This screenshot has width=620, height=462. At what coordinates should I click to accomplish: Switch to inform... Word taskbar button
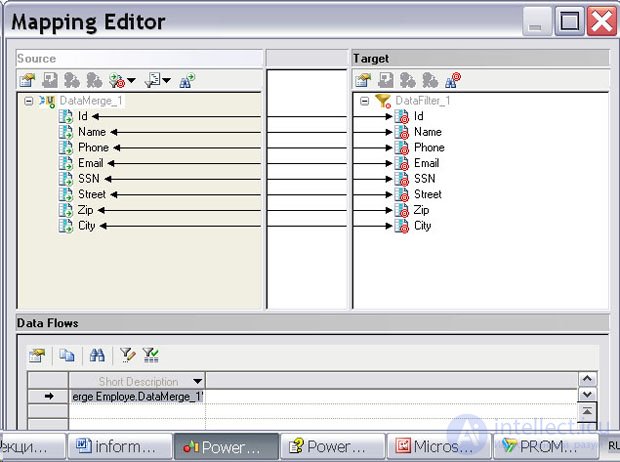(120, 447)
